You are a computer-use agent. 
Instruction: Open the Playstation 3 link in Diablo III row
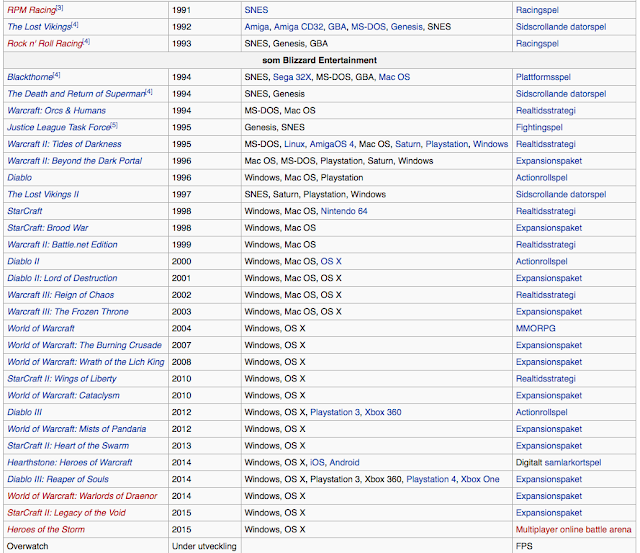tap(335, 411)
